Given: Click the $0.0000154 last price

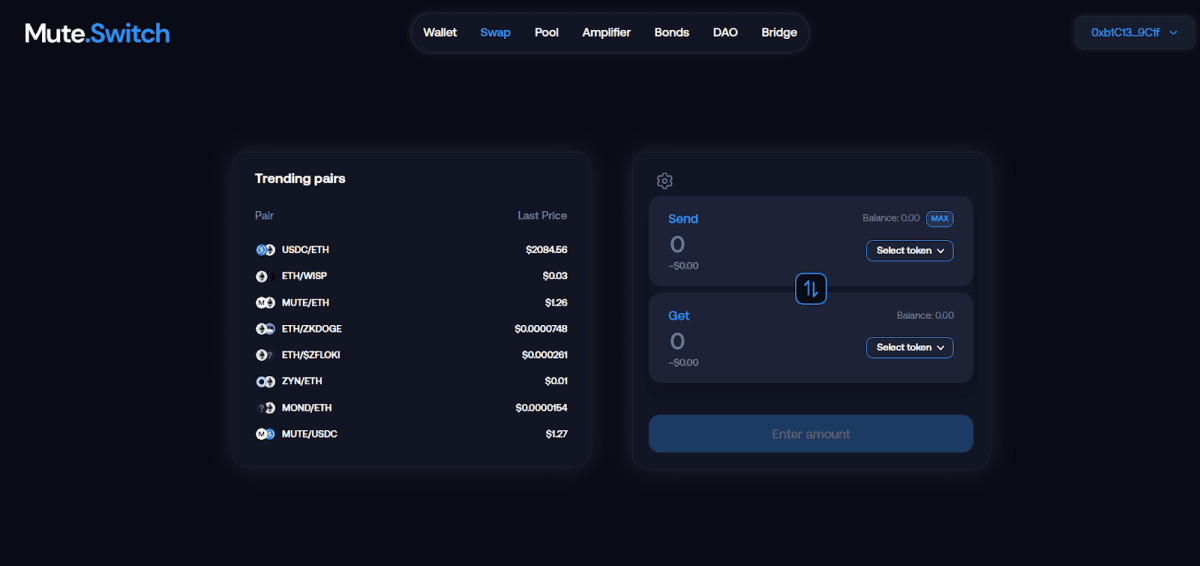Looking at the screenshot, I should tap(541, 408).
